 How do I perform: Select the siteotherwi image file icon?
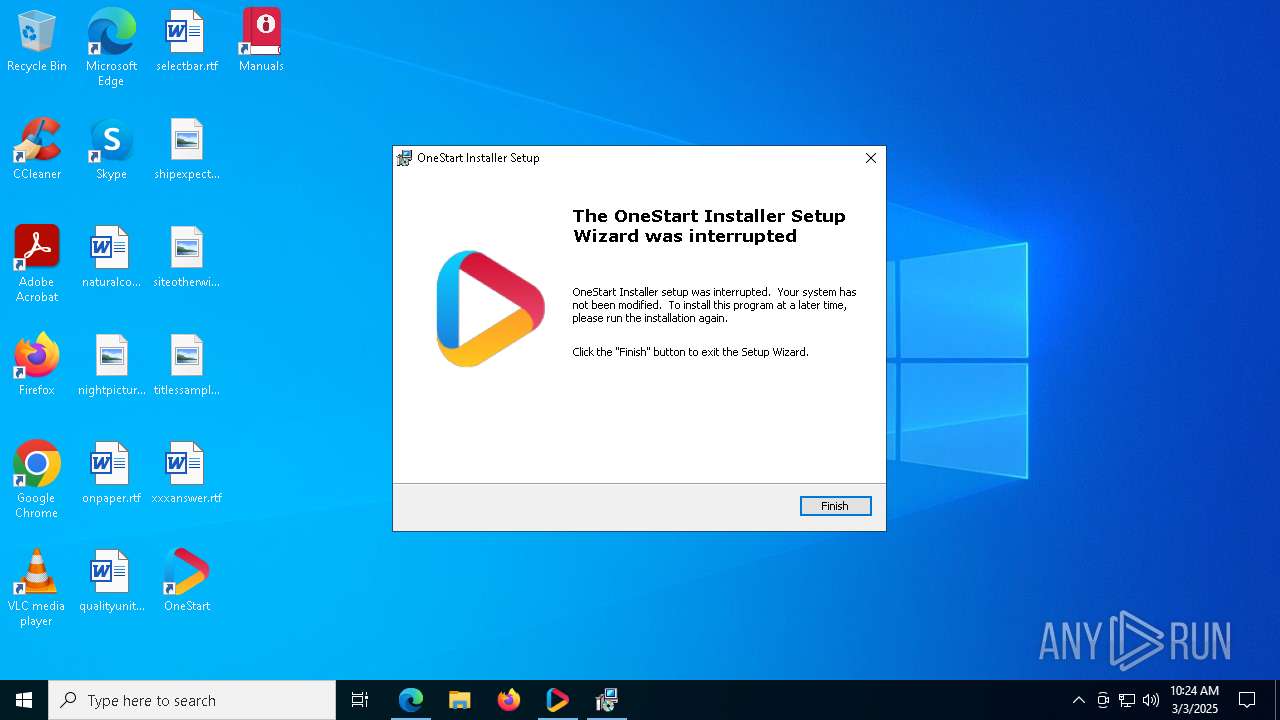coord(186,257)
